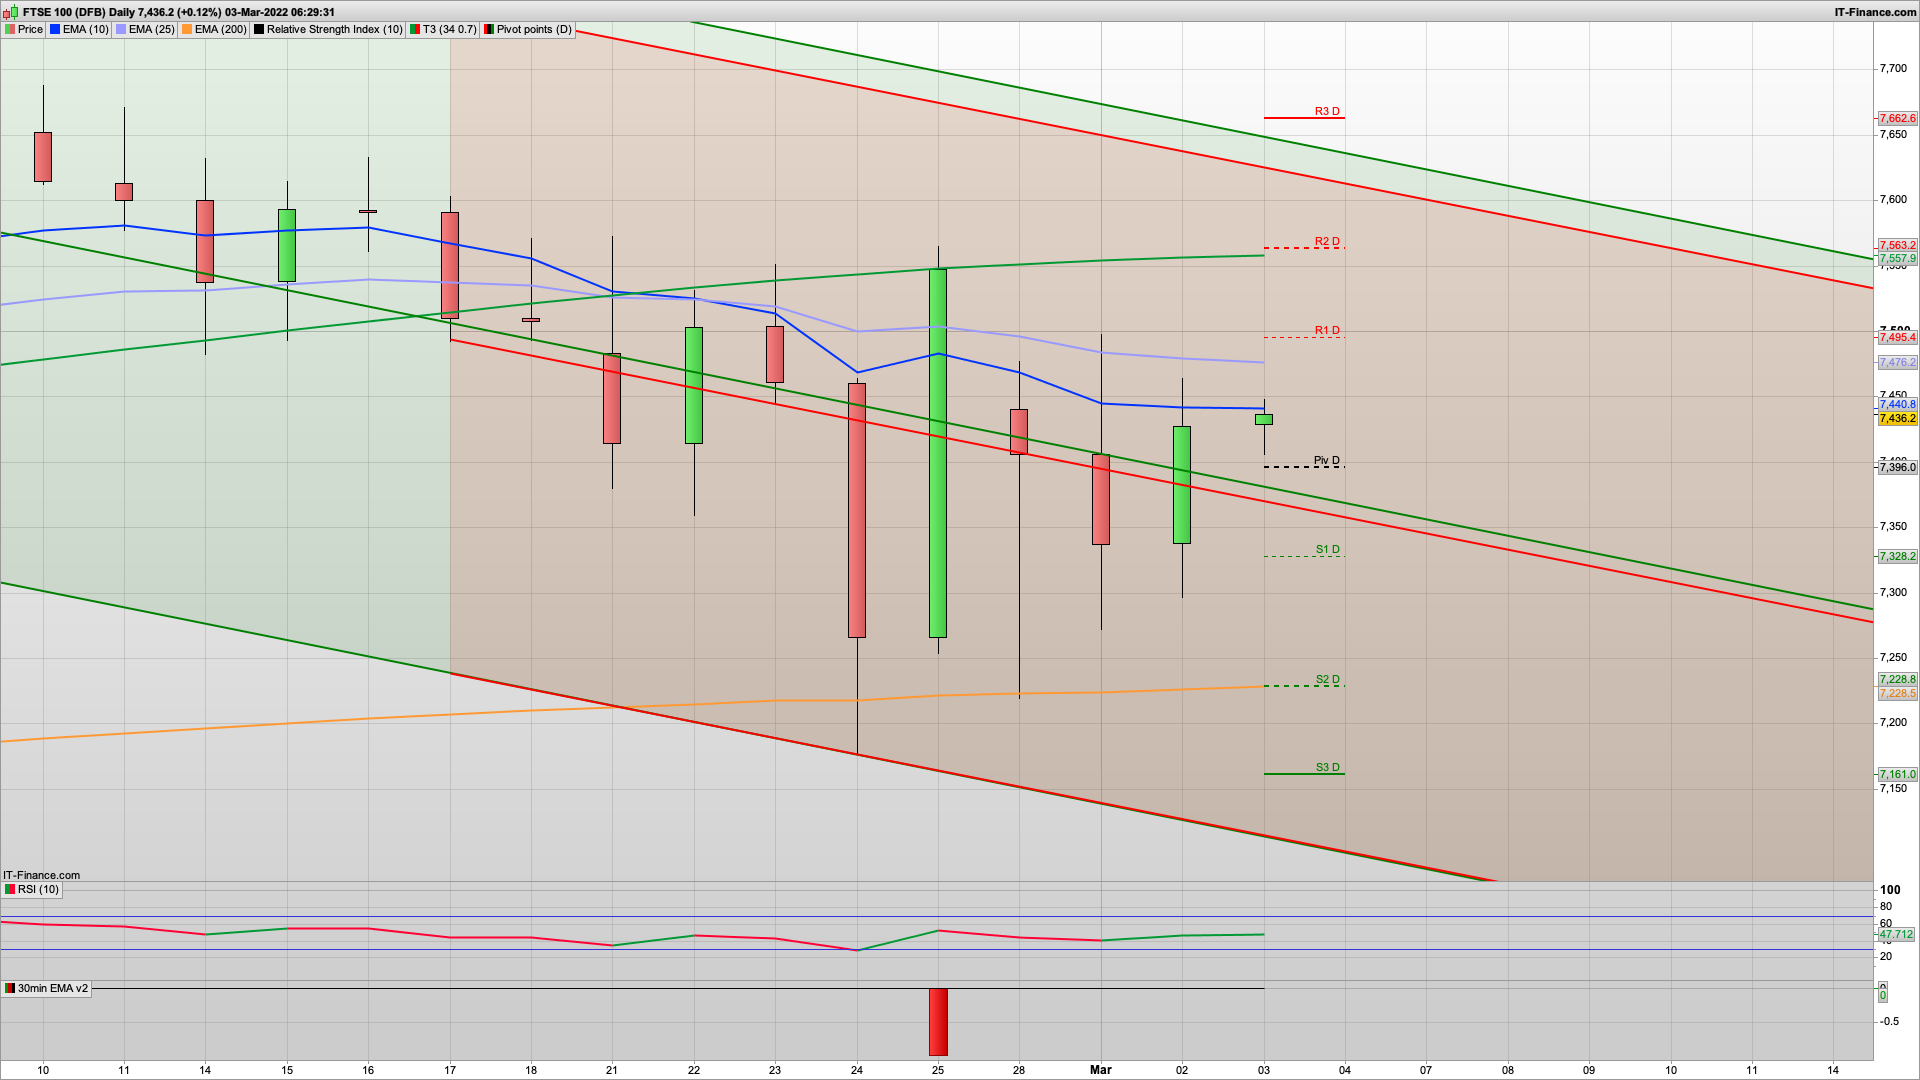Click the 7,228.8 S2 price tag
The width and height of the screenshot is (1920, 1080).
click(x=1897, y=679)
